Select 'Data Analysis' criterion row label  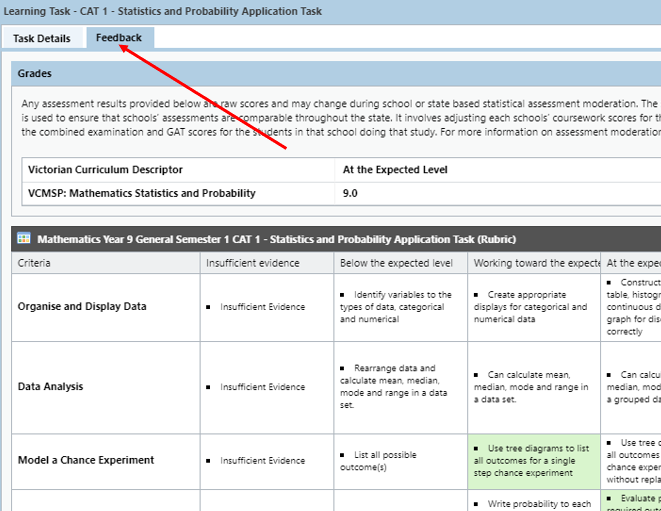(51, 387)
